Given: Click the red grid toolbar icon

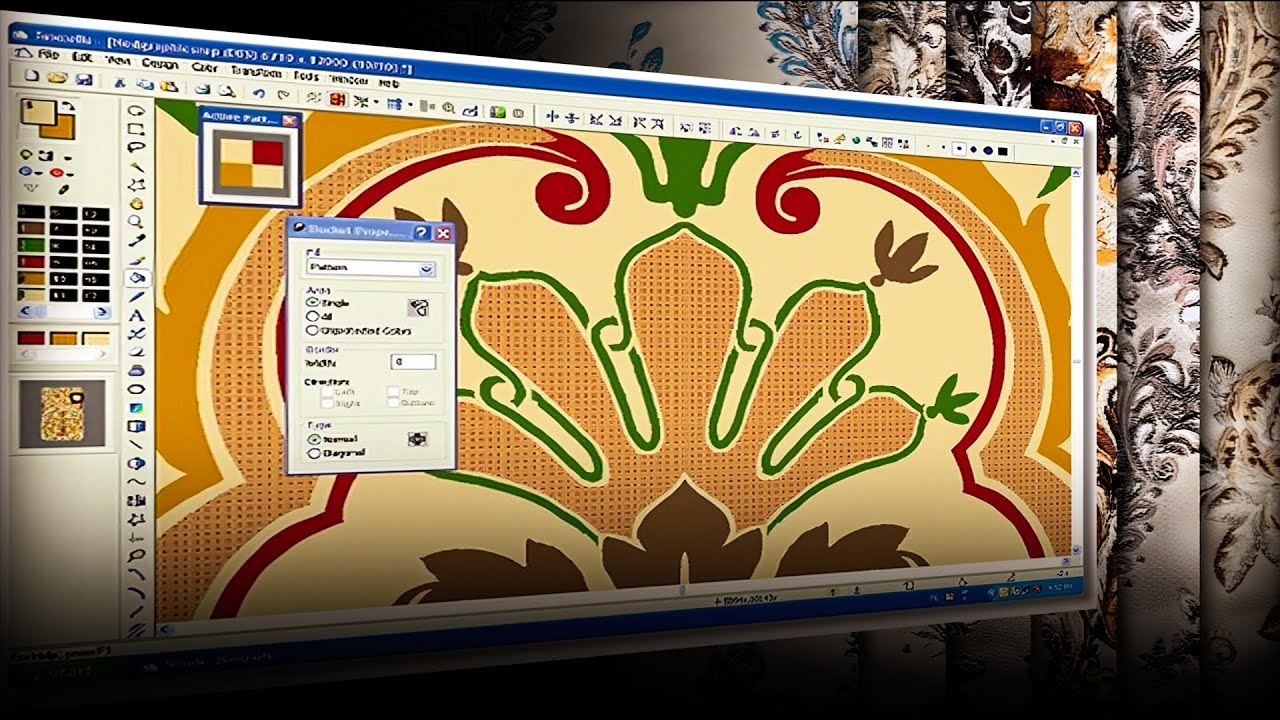Looking at the screenshot, I should tap(337, 100).
